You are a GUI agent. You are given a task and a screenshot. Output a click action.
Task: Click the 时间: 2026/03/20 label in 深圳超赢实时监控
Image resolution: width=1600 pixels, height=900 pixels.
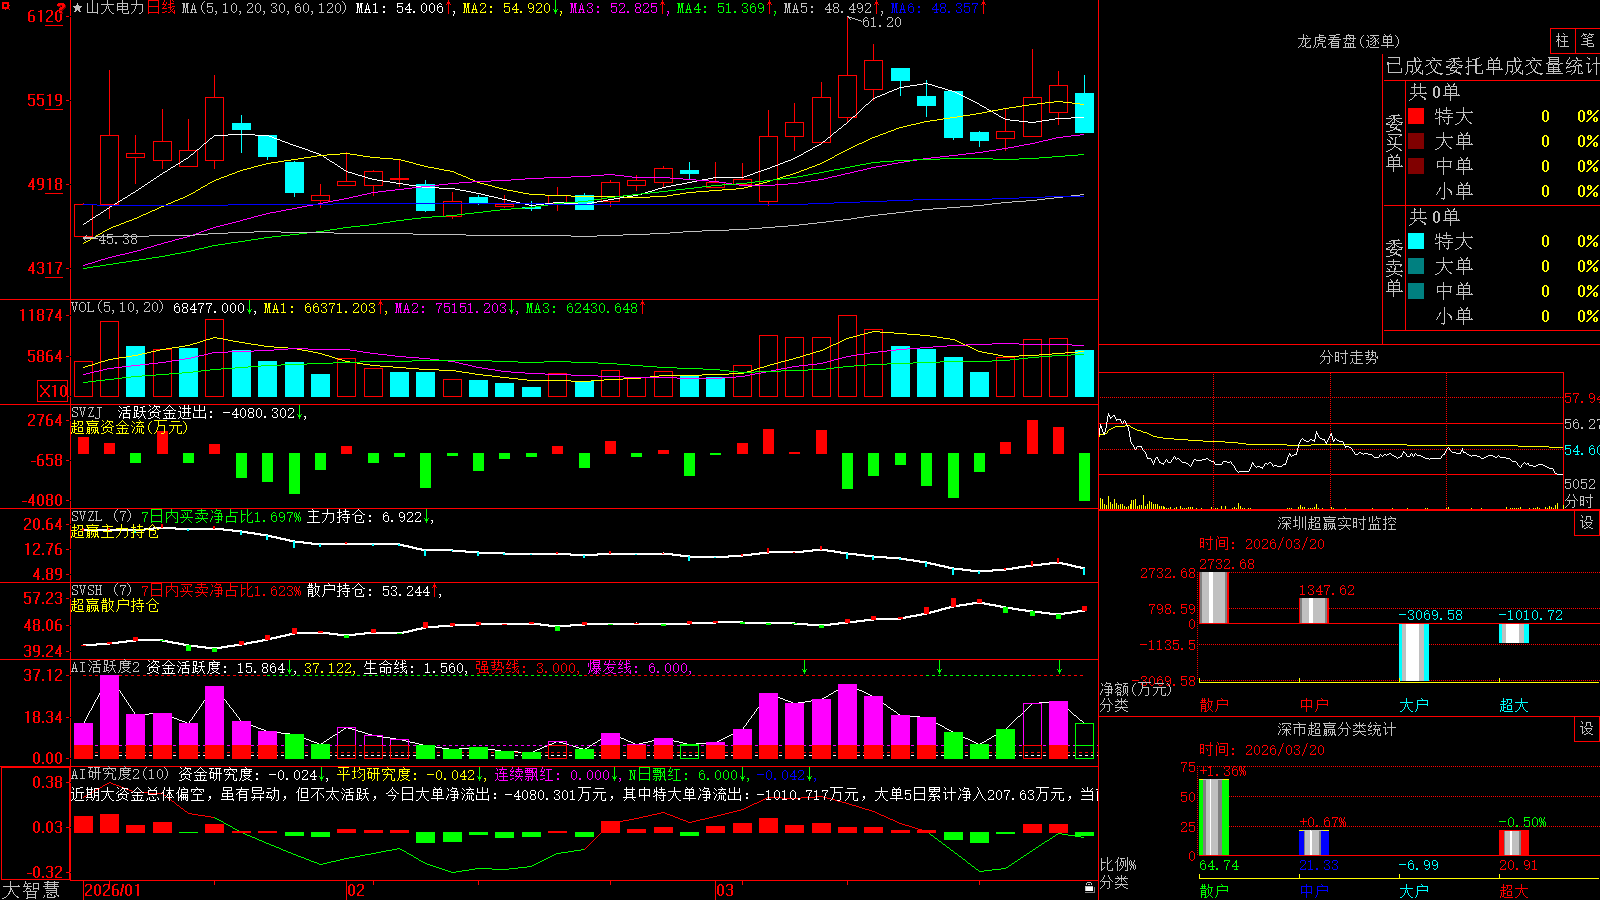pyautogui.click(x=1262, y=544)
